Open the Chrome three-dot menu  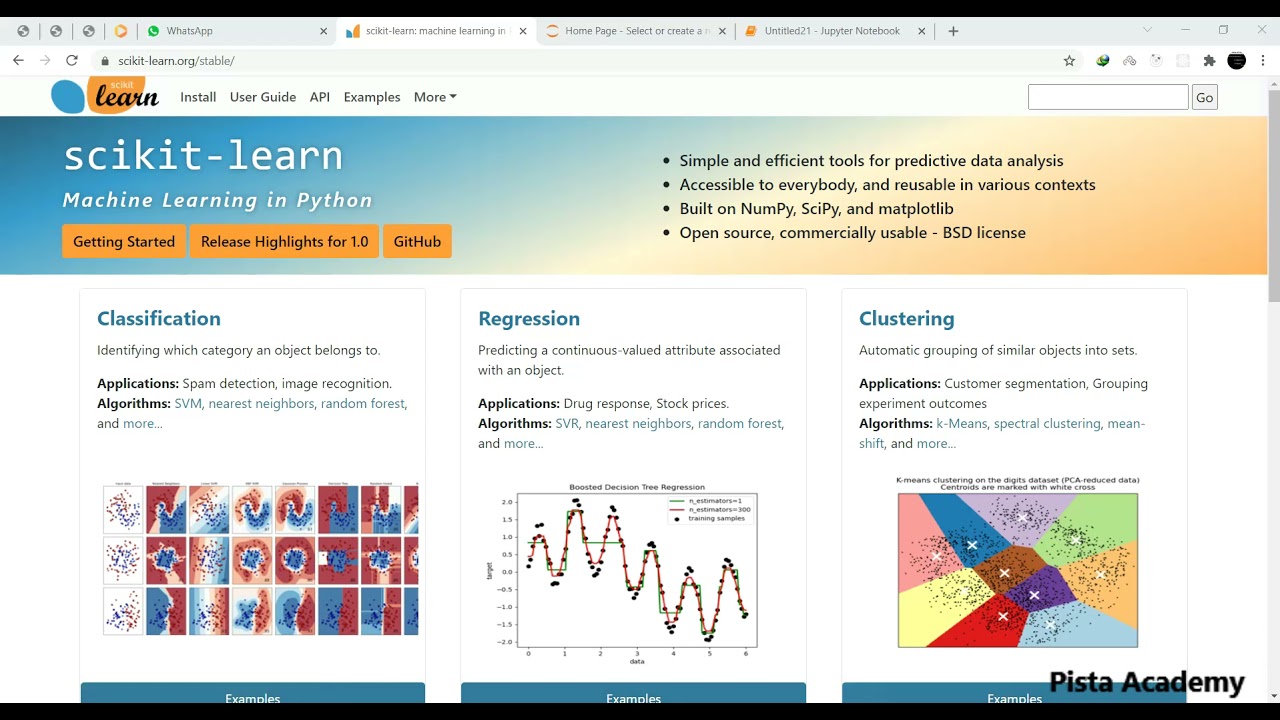tap(1263, 61)
